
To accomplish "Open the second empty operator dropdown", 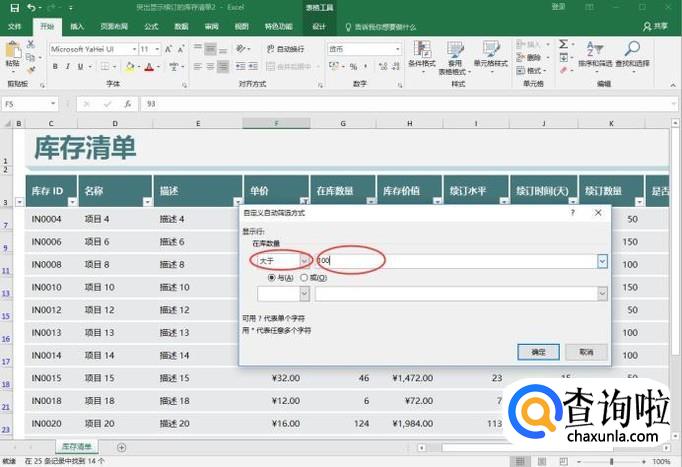I will coord(304,294).
